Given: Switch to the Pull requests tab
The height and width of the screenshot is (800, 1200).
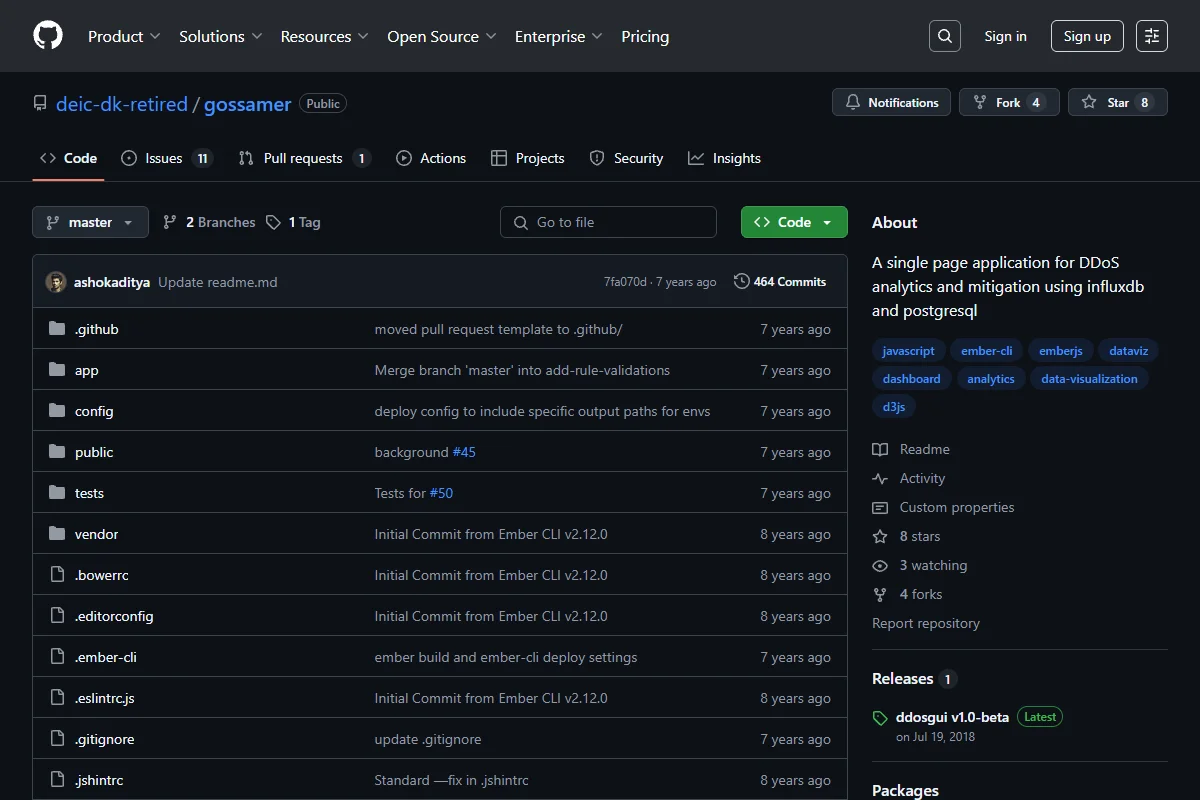Looking at the screenshot, I should point(304,158).
